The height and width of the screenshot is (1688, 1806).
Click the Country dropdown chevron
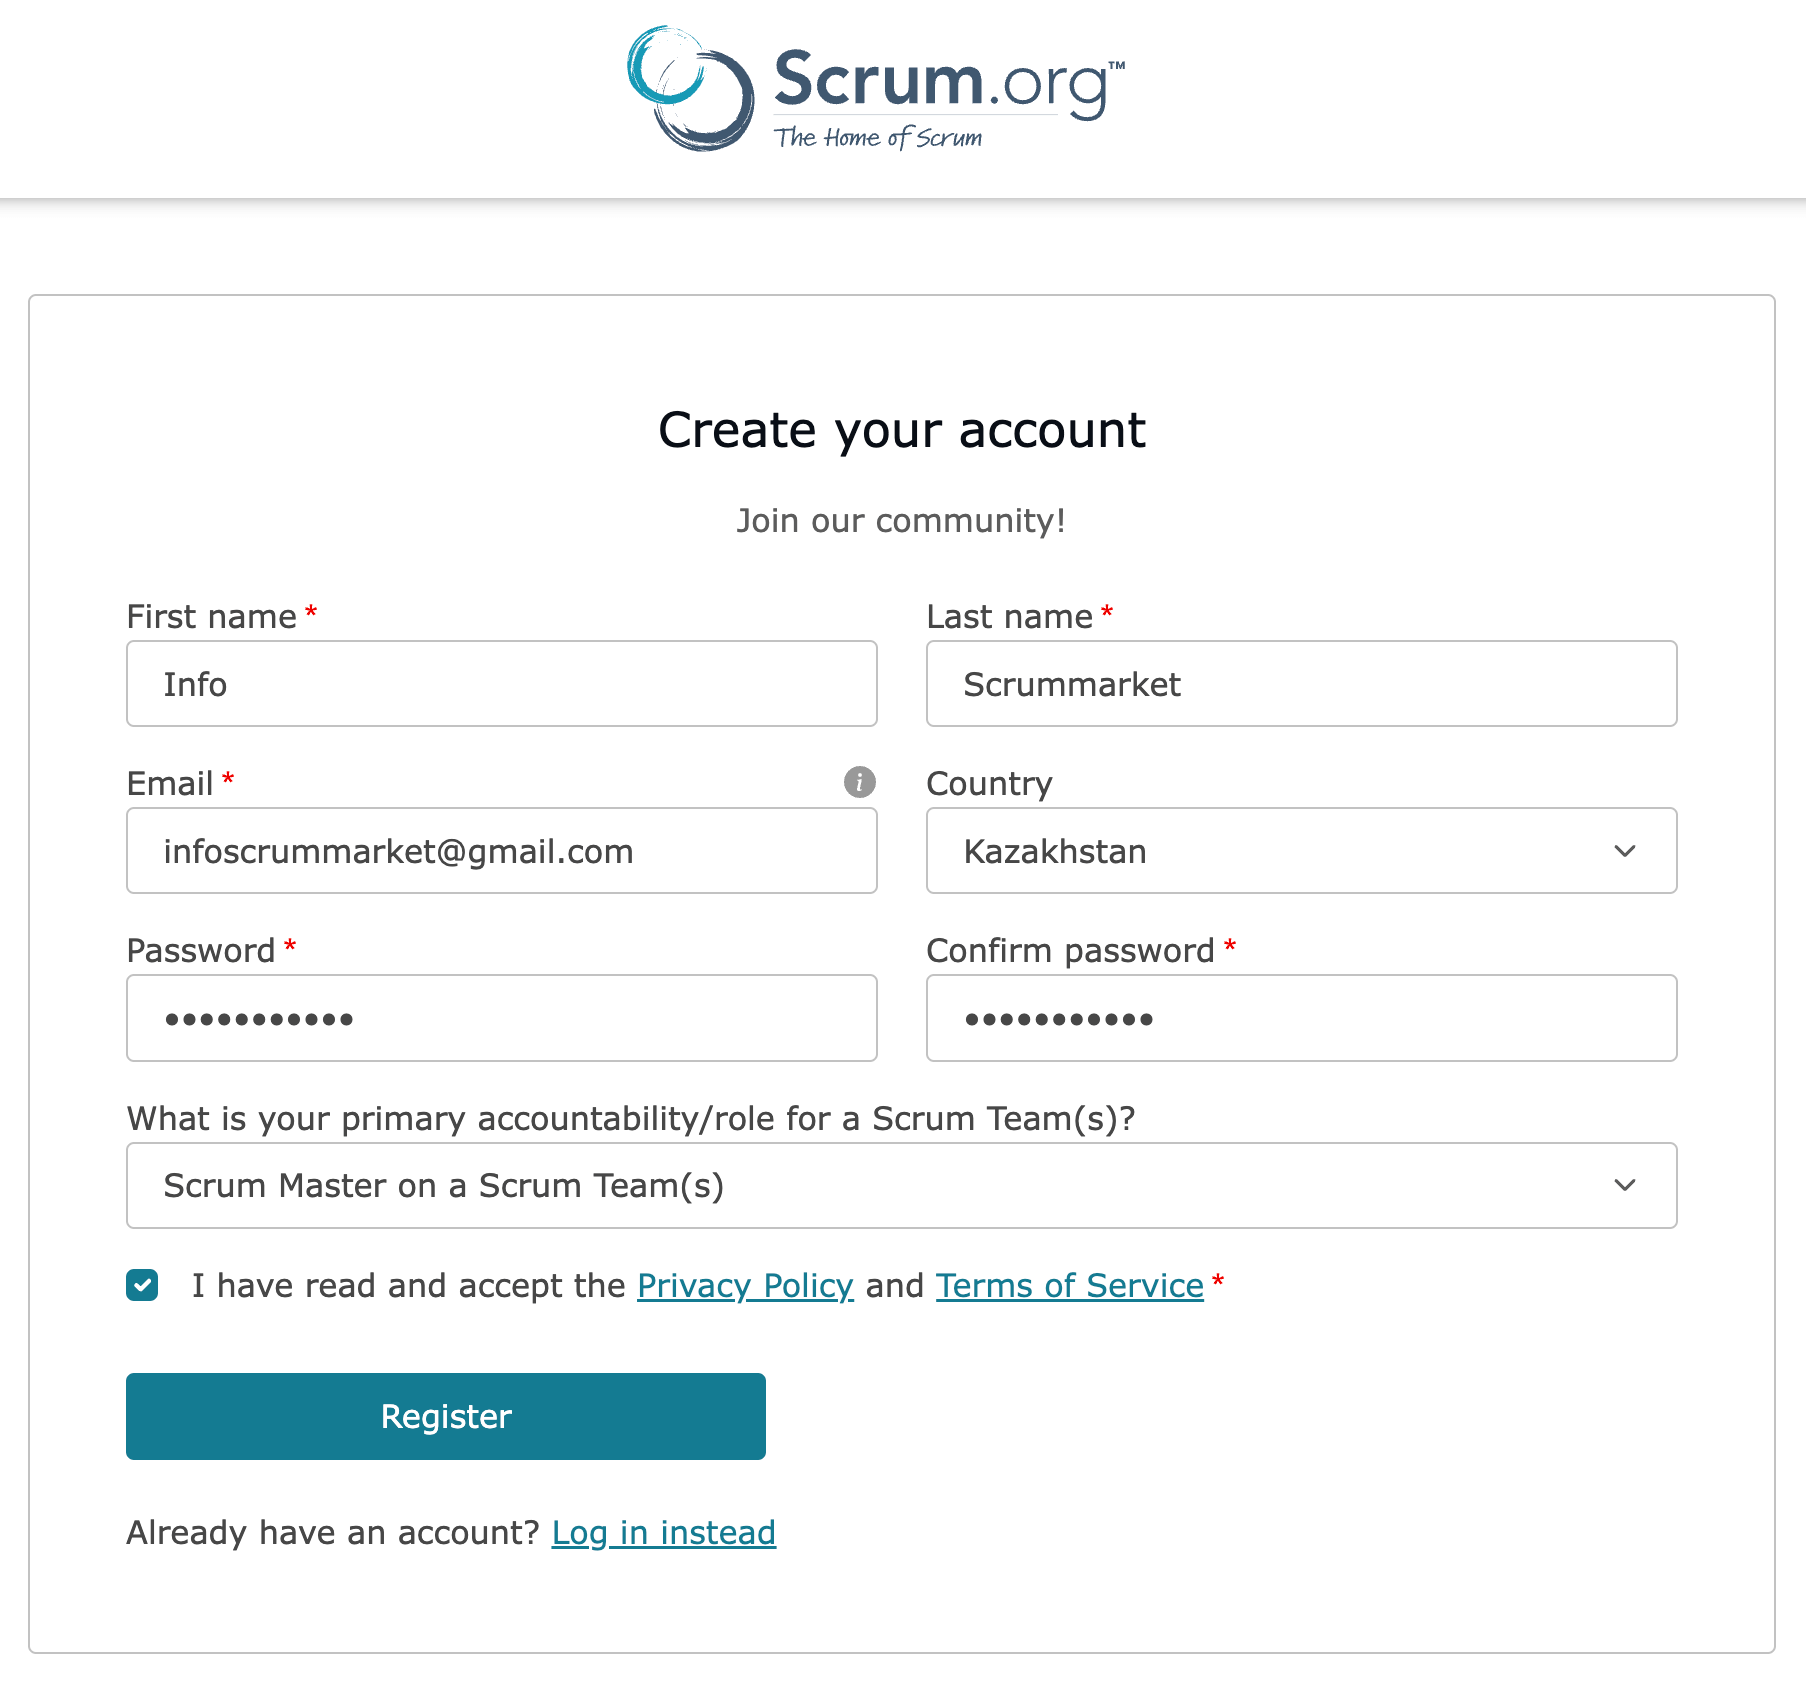click(x=1625, y=851)
